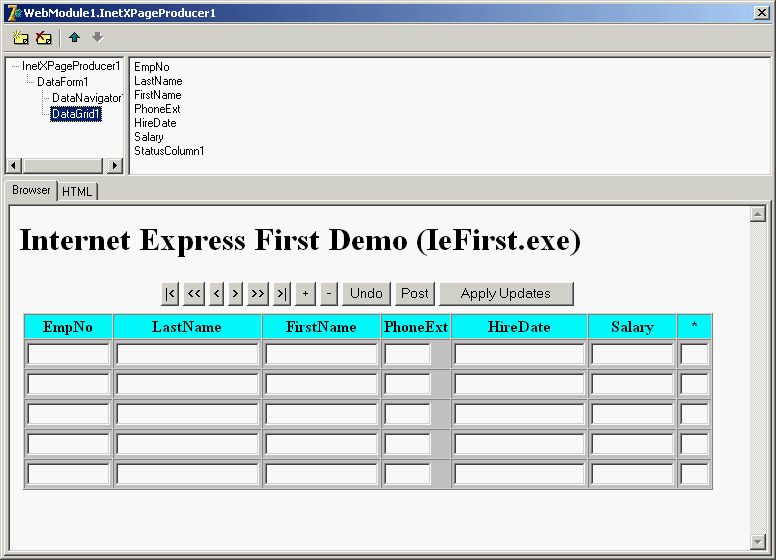Switch to the Browser tab

(x=31, y=190)
